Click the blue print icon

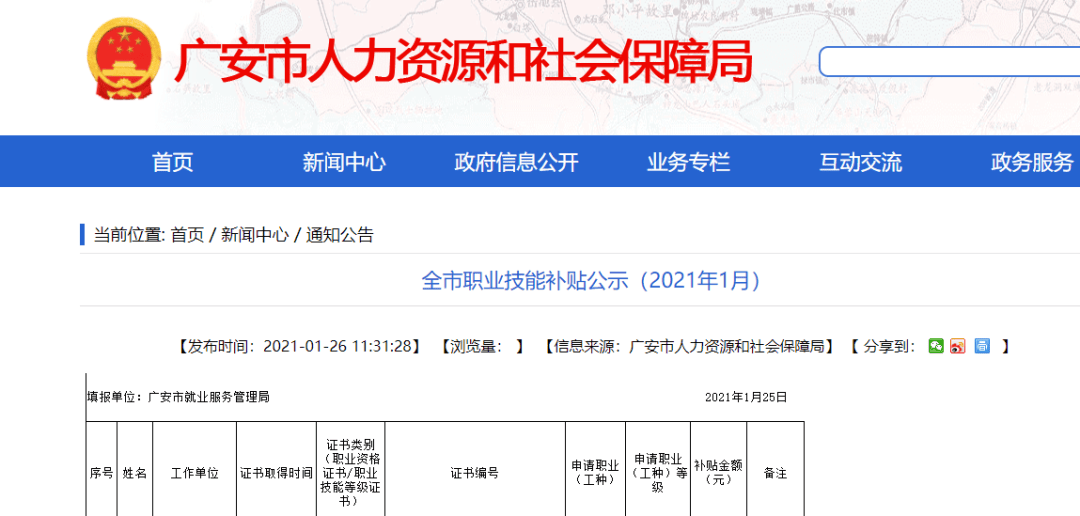click(x=982, y=346)
